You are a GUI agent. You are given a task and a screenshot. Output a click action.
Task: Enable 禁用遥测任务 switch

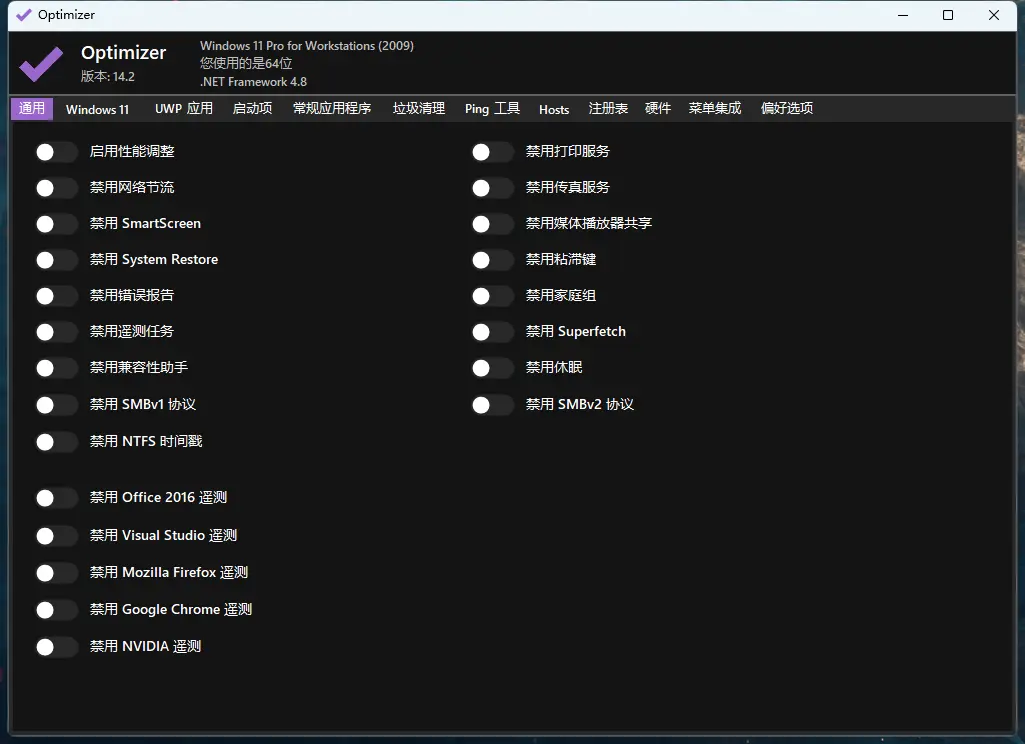57,332
